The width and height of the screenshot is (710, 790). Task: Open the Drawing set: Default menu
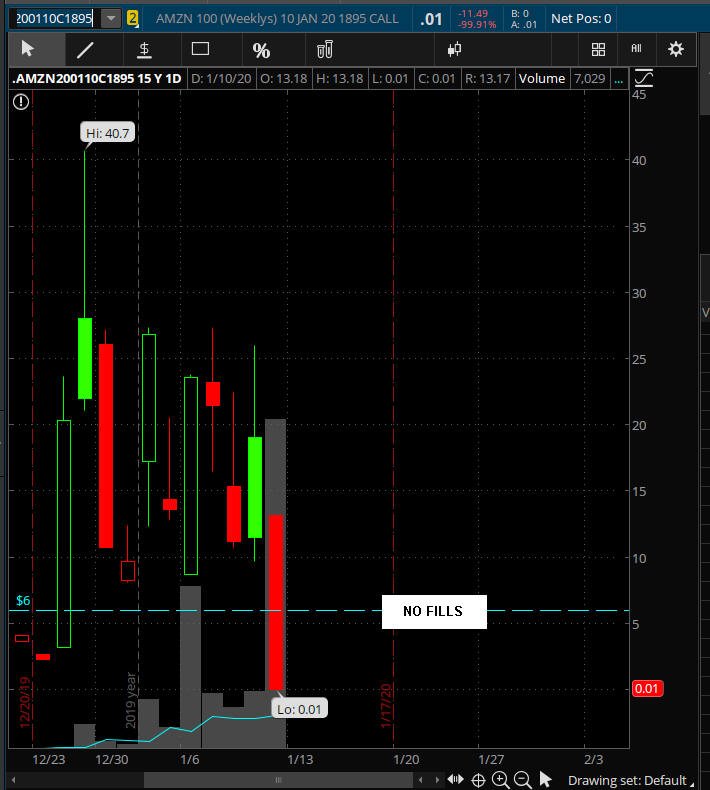[631, 780]
